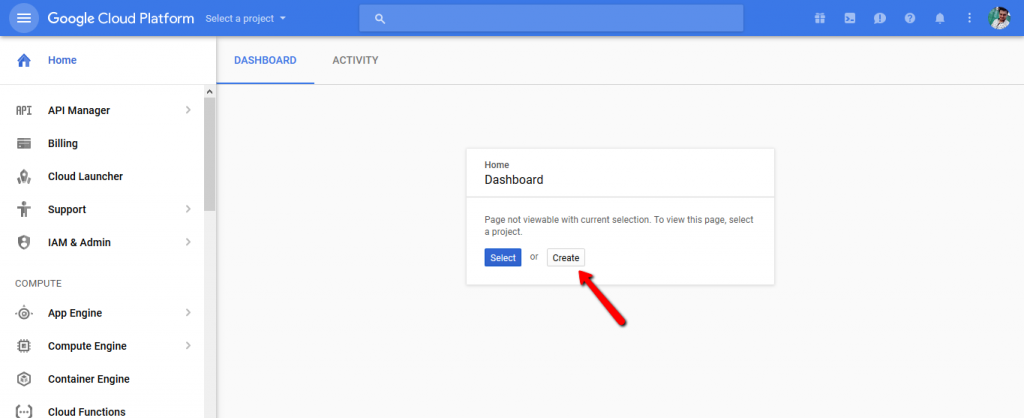Image resolution: width=1024 pixels, height=418 pixels.
Task: Go to Home in sidebar
Action: 62,60
